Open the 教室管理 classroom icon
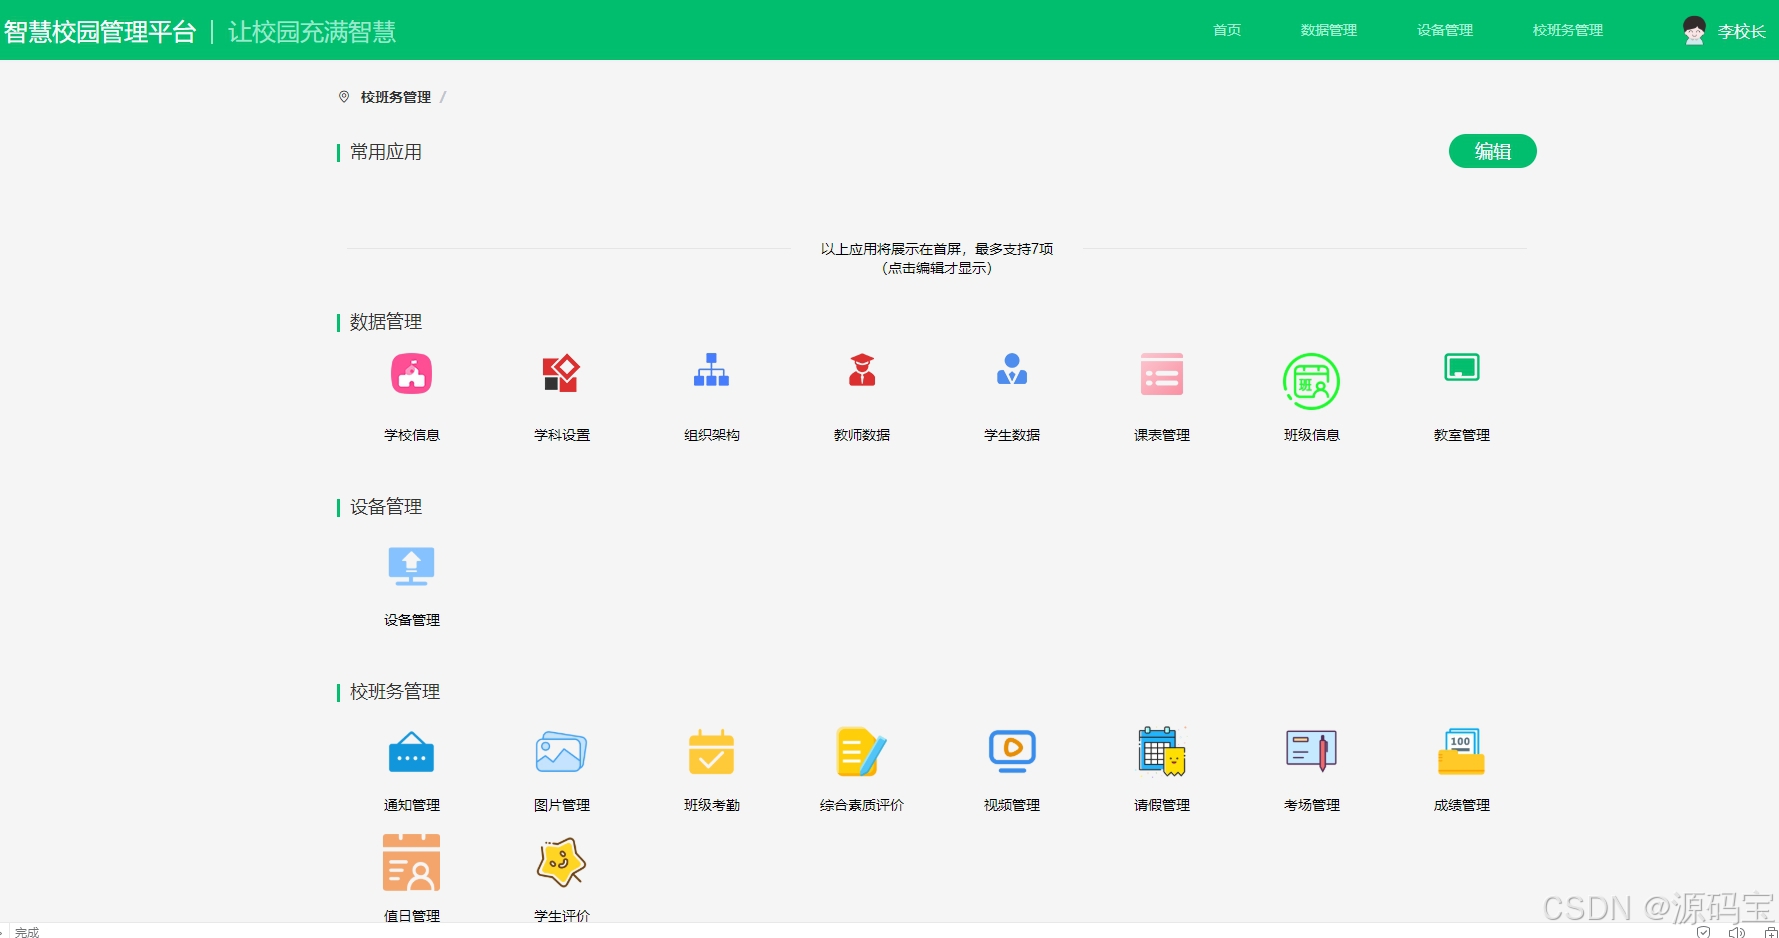This screenshot has height=938, width=1779. [x=1462, y=367]
